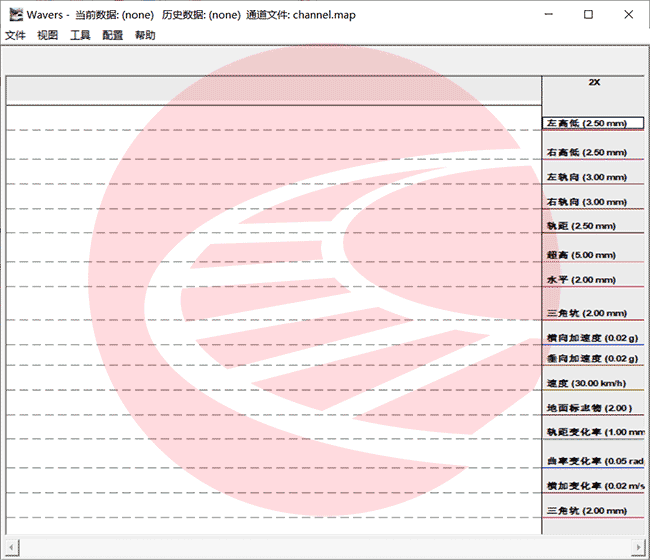Open the 帮助 menu
650x560 pixels.
click(145, 35)
